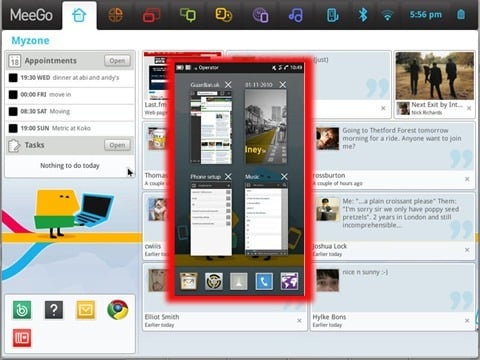Open the phone's grey home launcher icon
480x360 pixels.
click(x=239, y=281)
